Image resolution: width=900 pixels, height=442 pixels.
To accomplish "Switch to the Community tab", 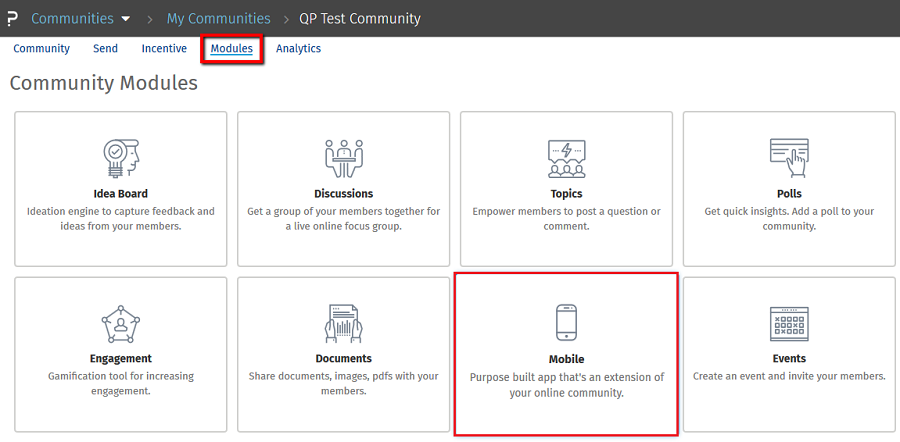I will pyautogui.click(x=41, y=48).
